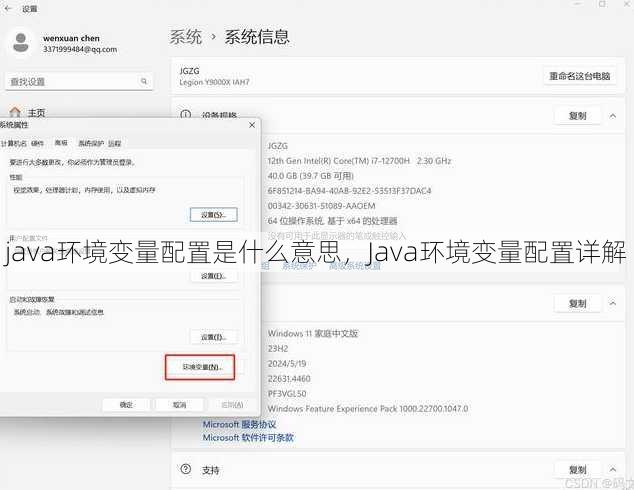Select product ID 00342-30631-51089-AAOEM
The width and height of the screenshot is (634, 490).
(x=321, y=205)
